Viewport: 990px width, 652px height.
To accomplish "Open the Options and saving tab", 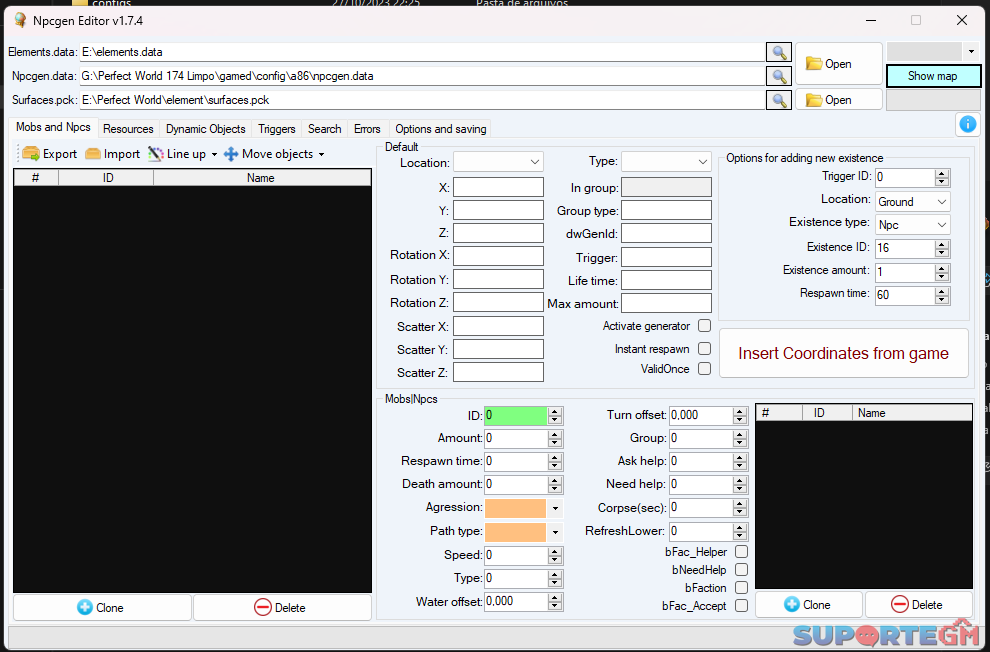I will coord(441,129).
